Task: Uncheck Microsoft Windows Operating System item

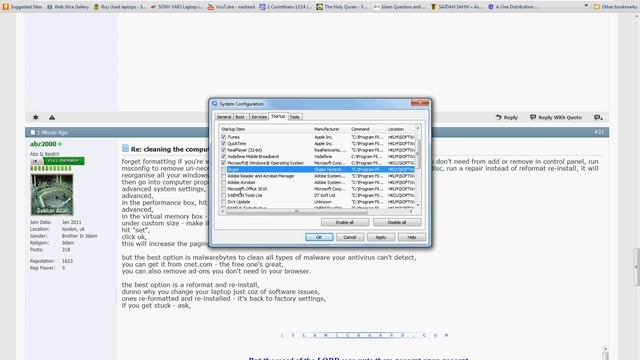Action: click(x=223, y=163)
